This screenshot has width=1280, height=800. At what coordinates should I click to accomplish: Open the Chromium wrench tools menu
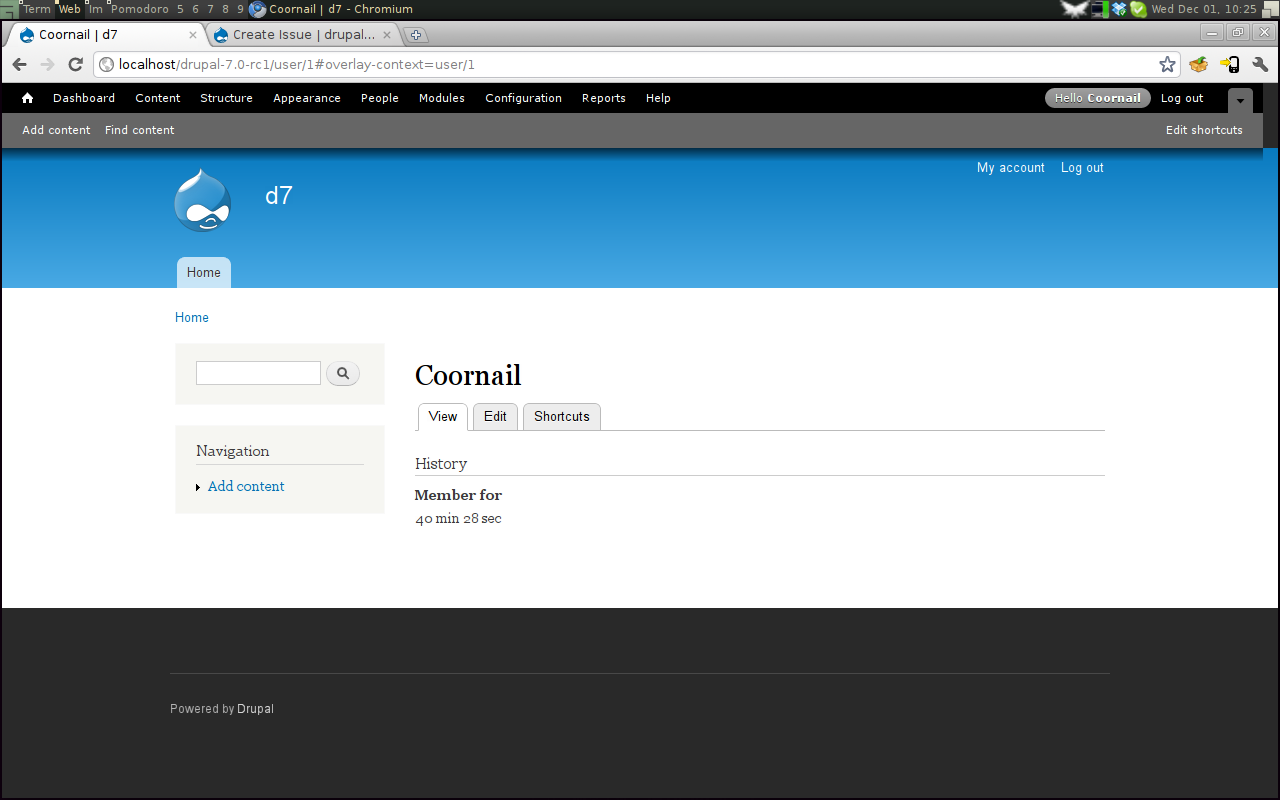point(1260,63)
